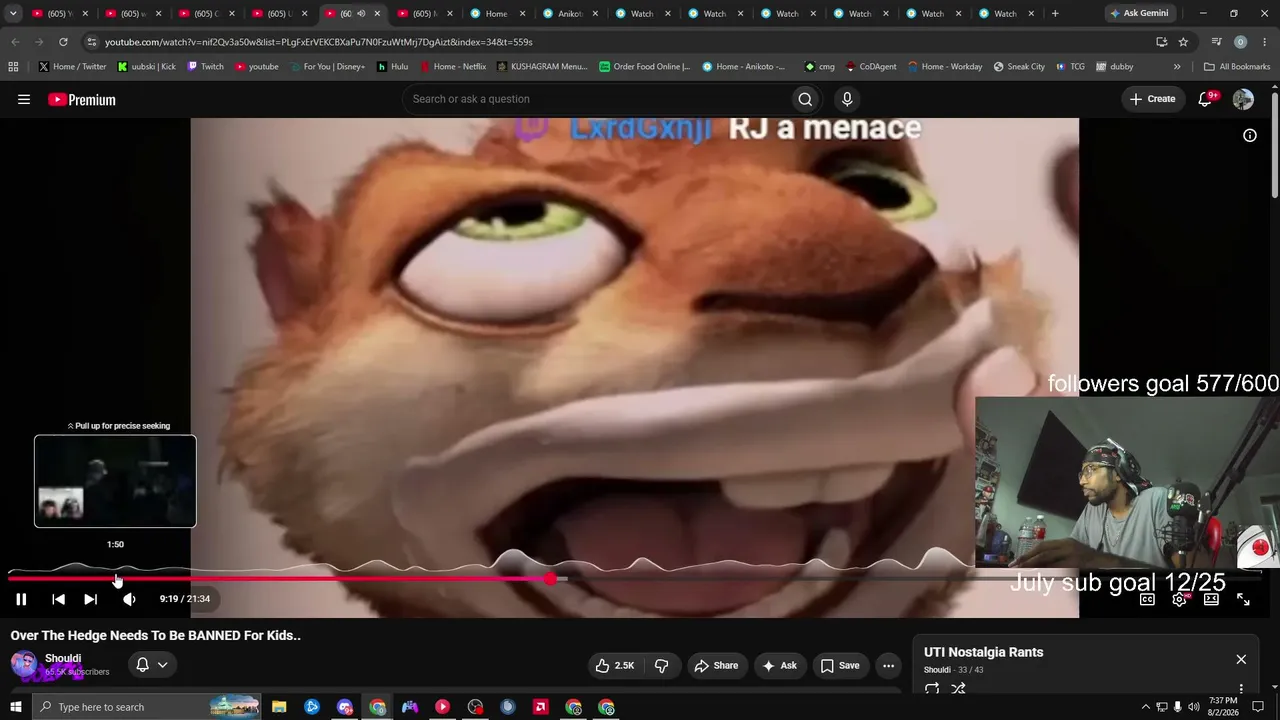The width and height of the screenshot is (1280, 720).
Task: Open the Windows Start menu
Action: (15, 707)
